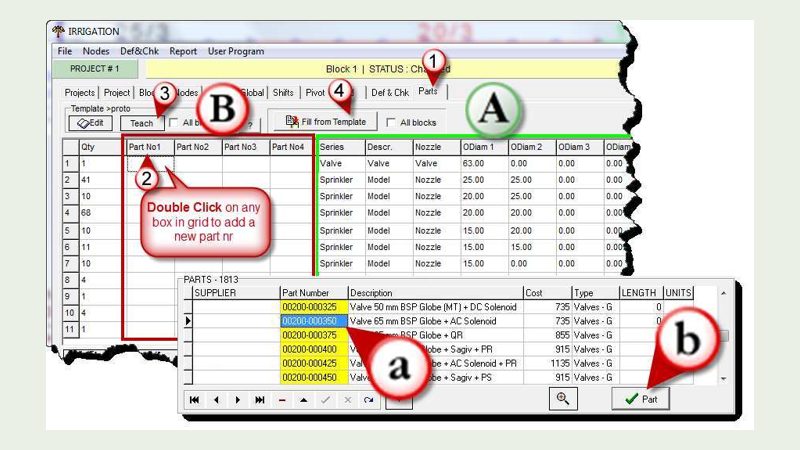Click the Descr. column header
Screen dimensions: 800x450
pyautogui.click(x=389, y=147)
